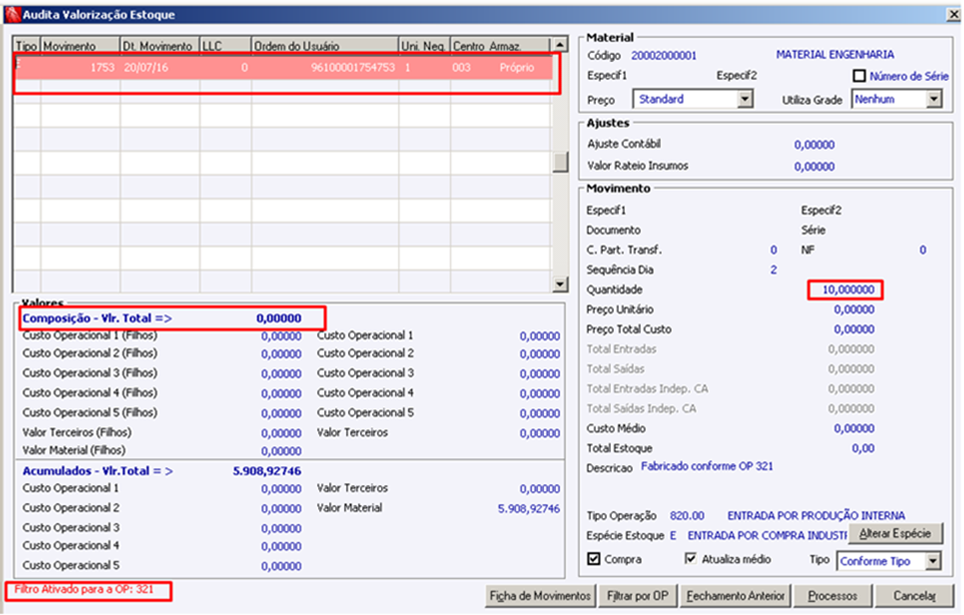The width and height of the screenshot is (964, 615).
Task: Click the Custo Médio value
Action: (x=854, y=428)
